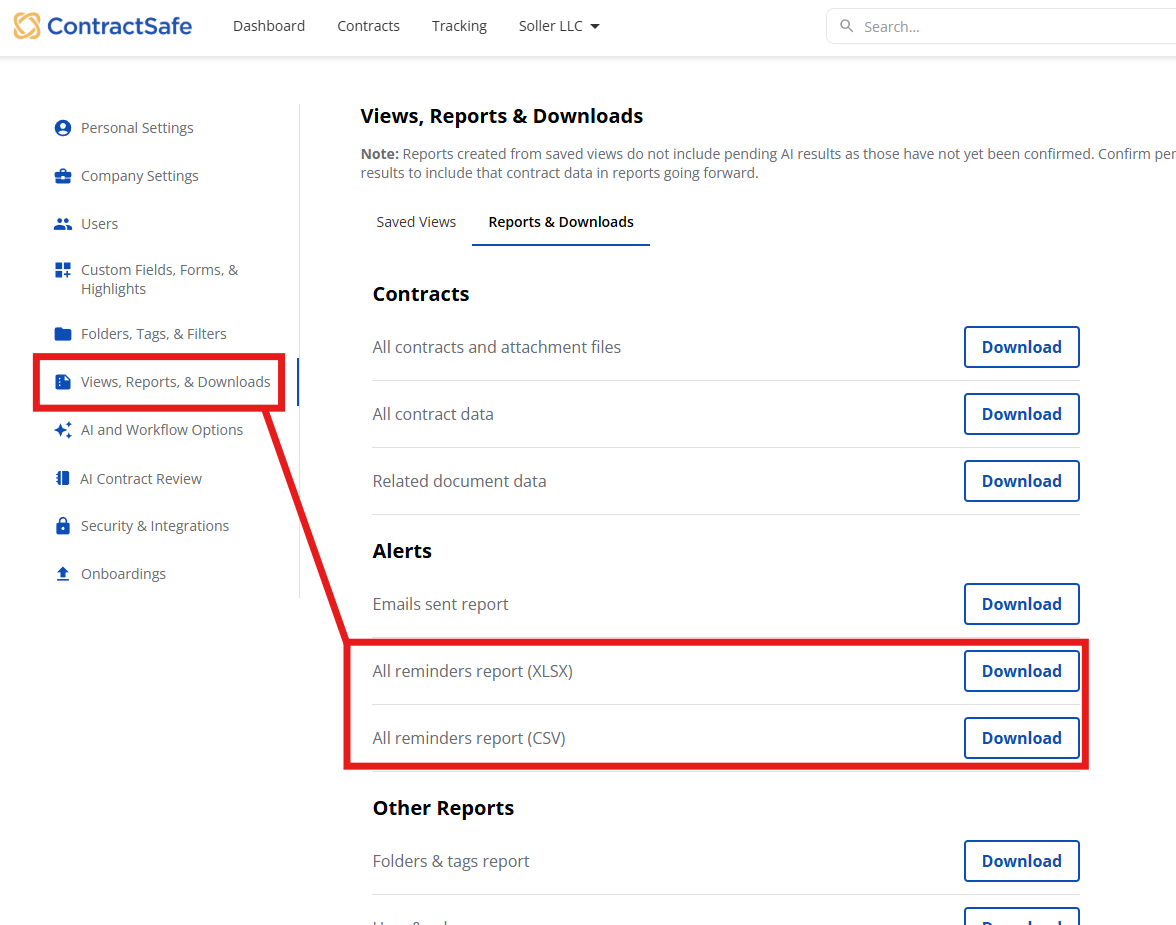Click Custom Fields, Forms, & Highlights icon
Viewport: 1176px width, 925px height.
tap(63, 271)
